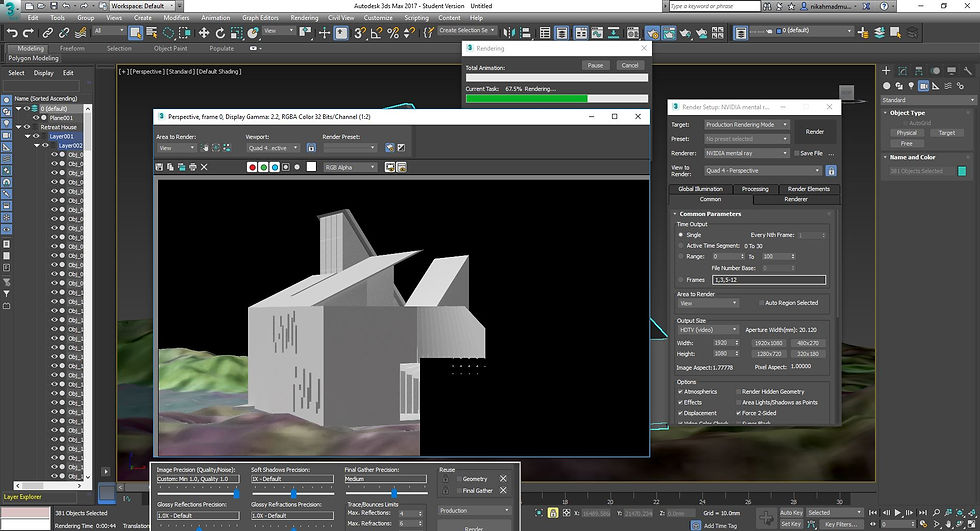
Task: Toggle red channel in frame window
Action: (252, 167)
